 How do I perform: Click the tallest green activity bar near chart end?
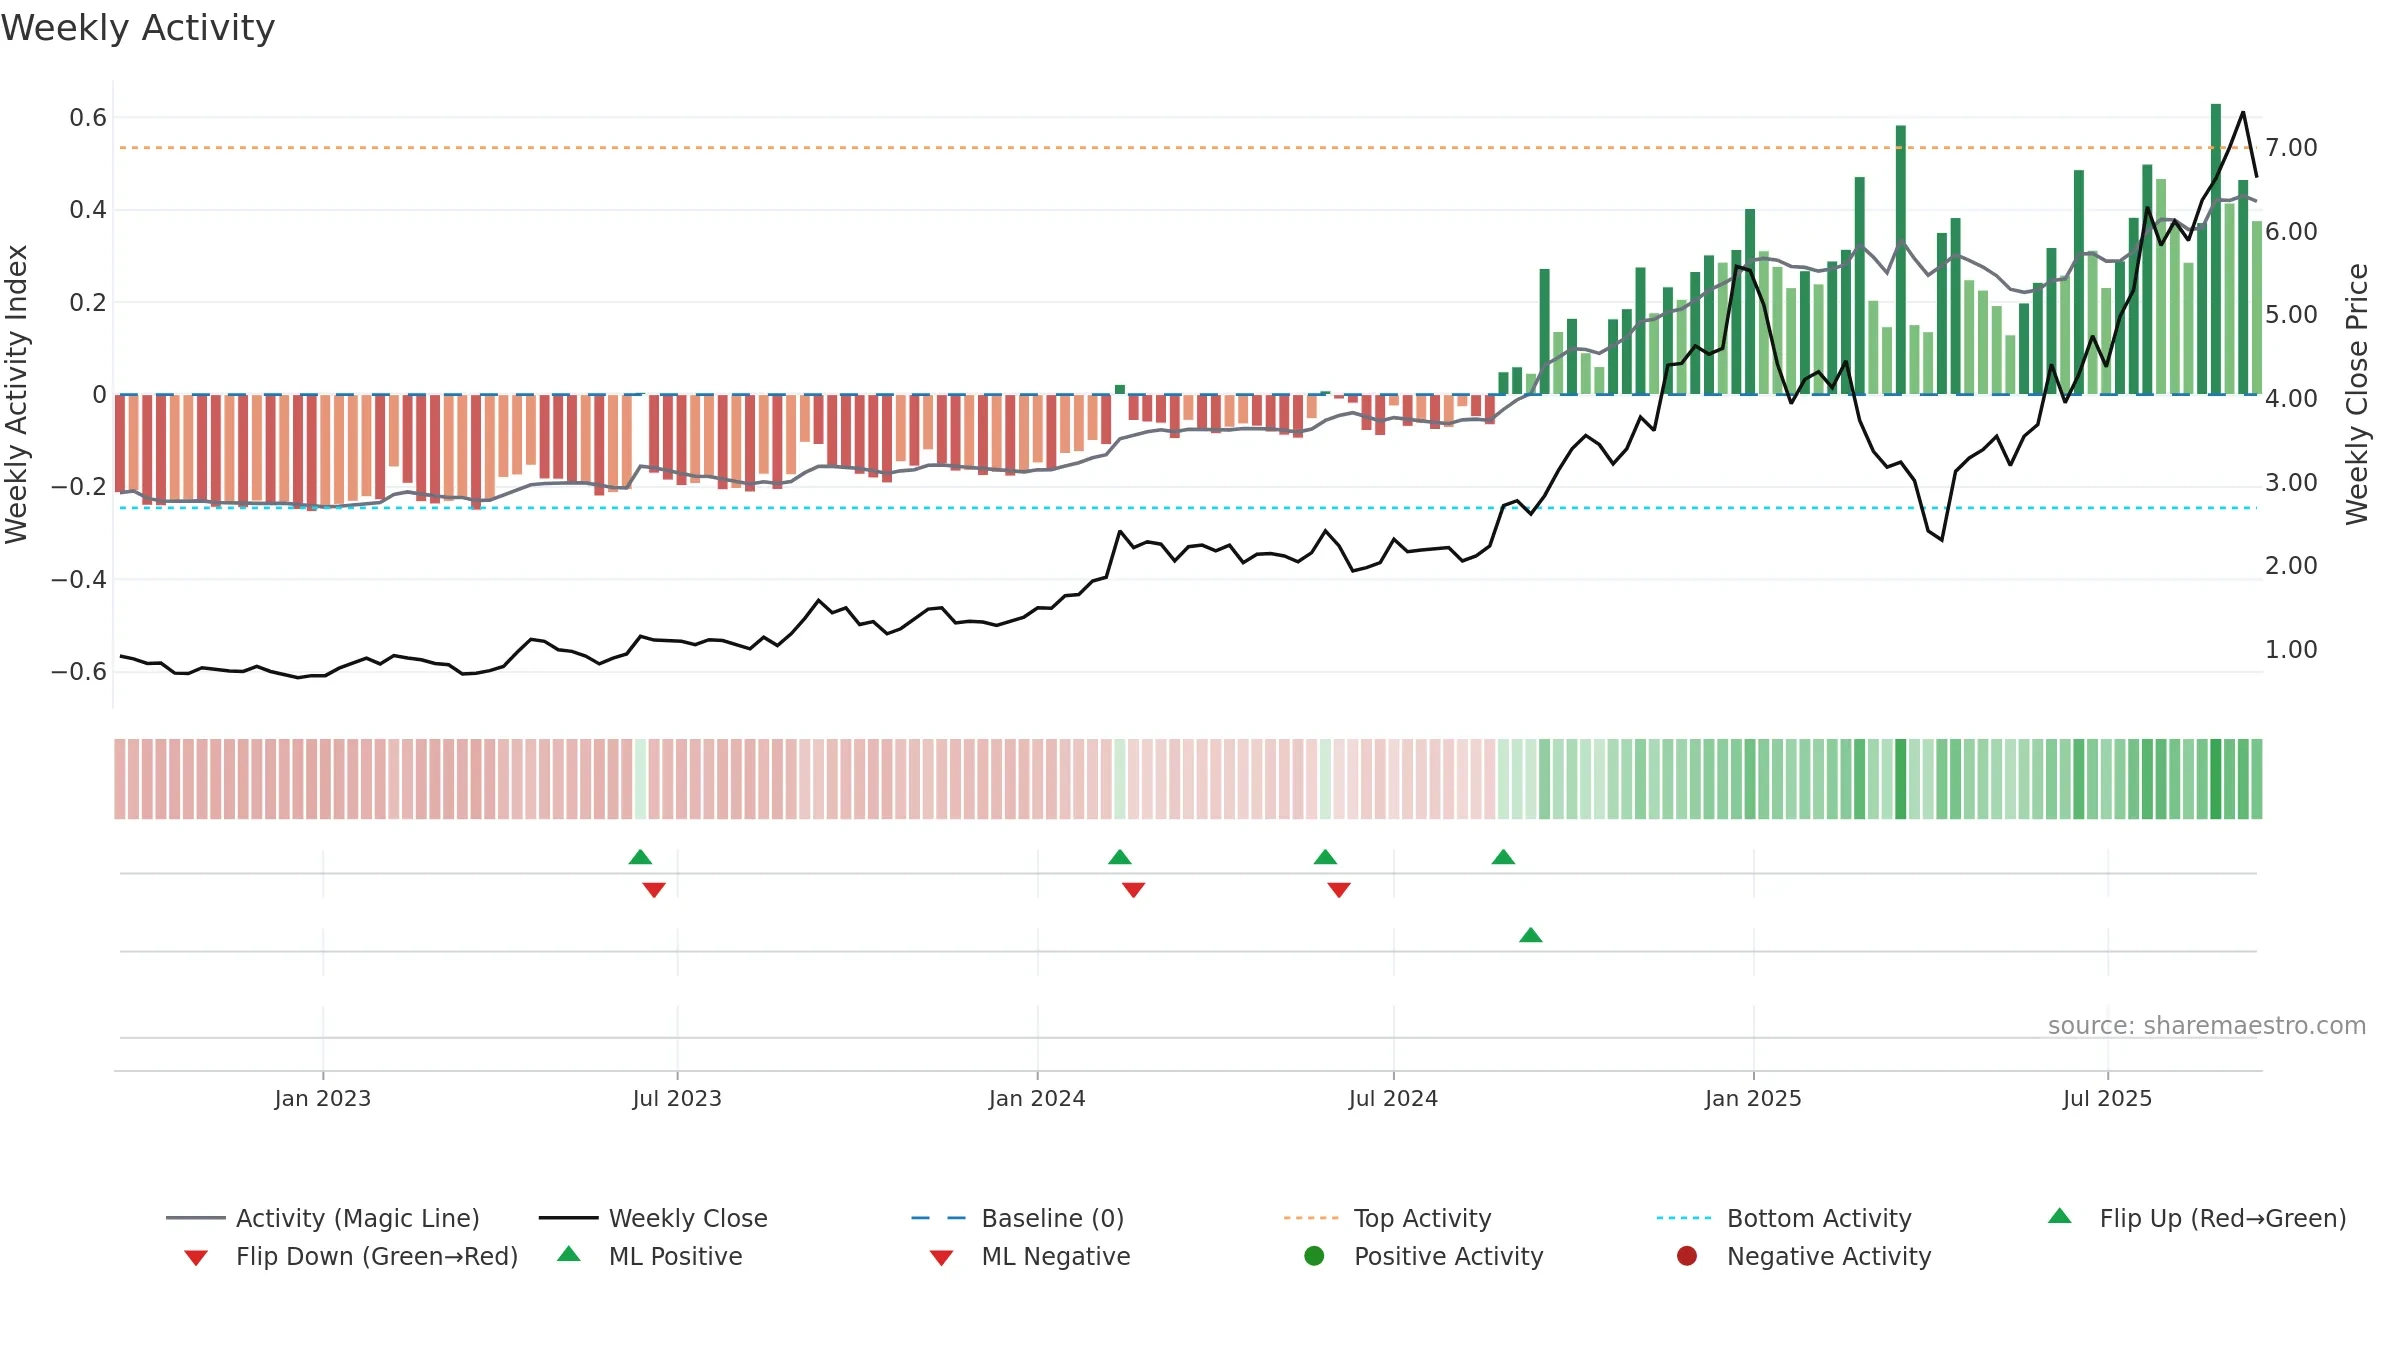(2216, 249)
